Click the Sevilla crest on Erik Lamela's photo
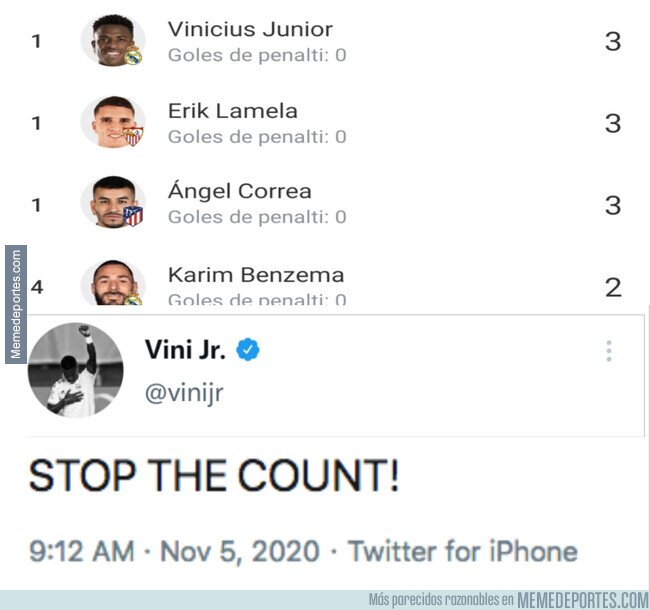The height and width of the screenshot is (610, 650). tap(133, 137)
